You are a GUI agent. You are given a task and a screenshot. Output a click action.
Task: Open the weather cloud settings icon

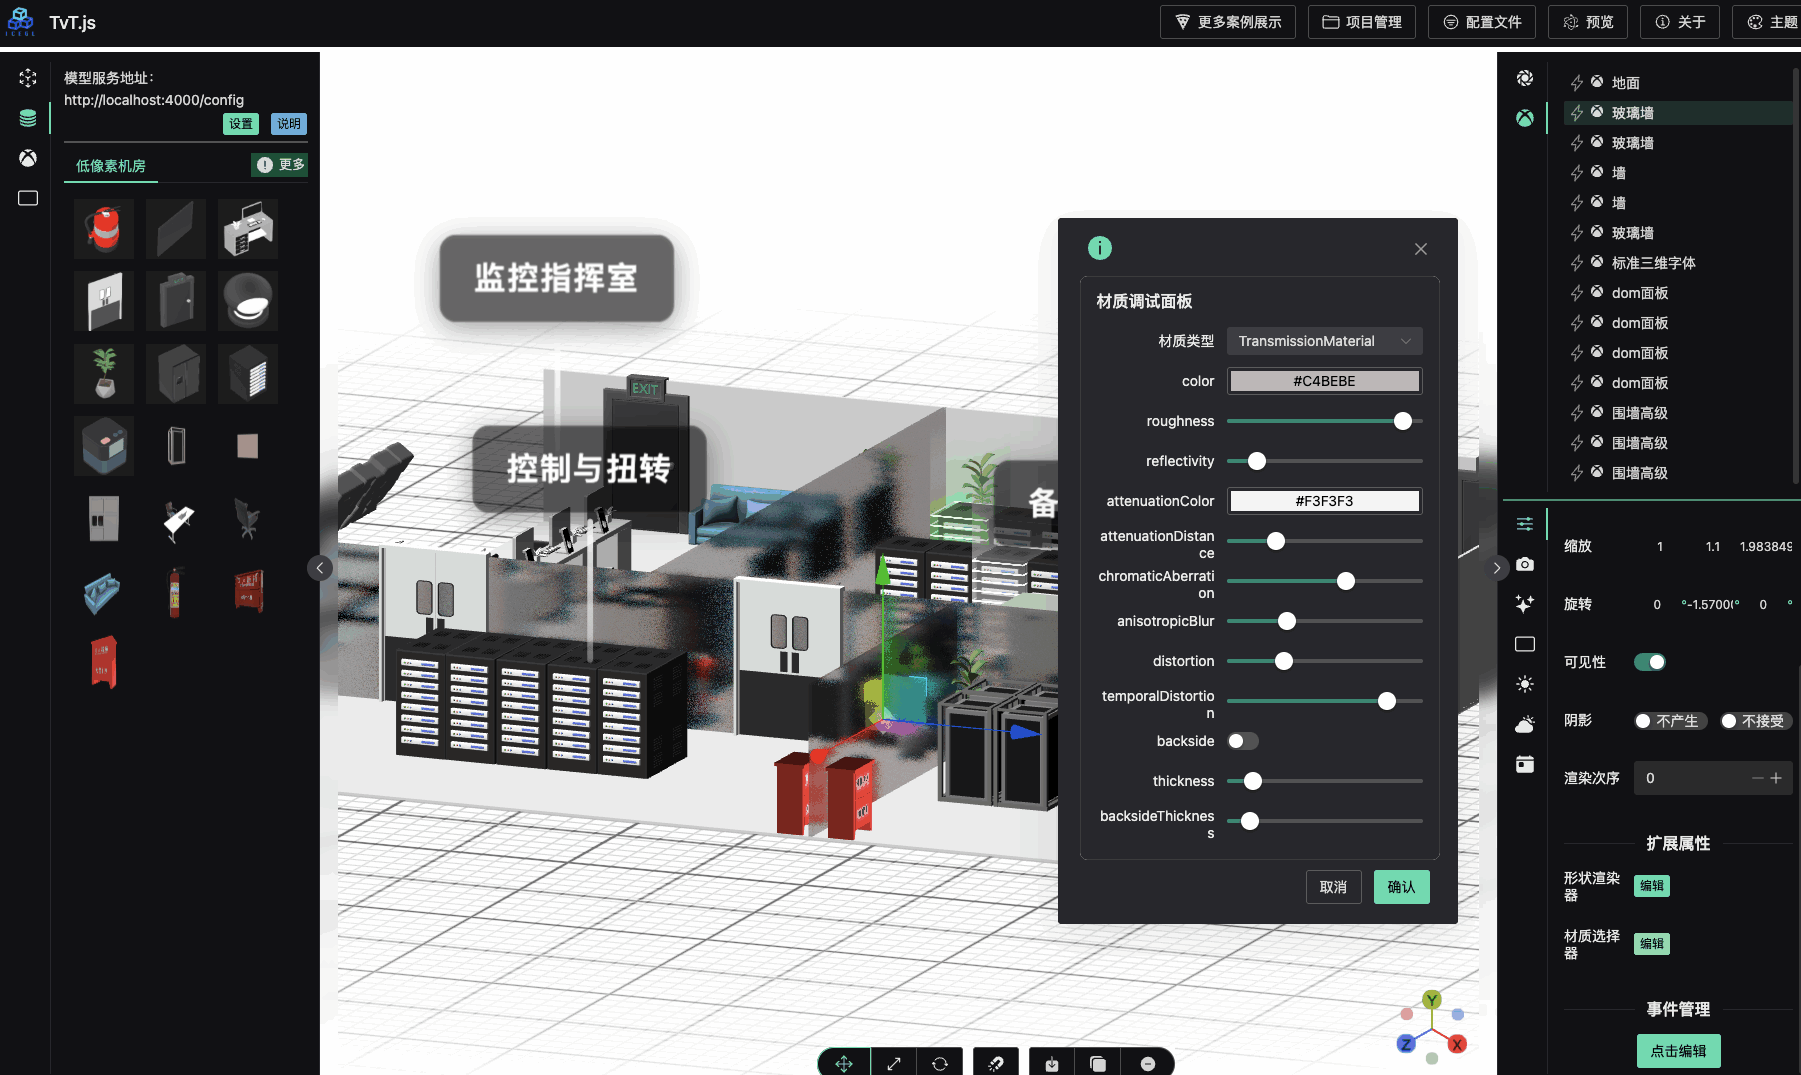(1524, 724)
